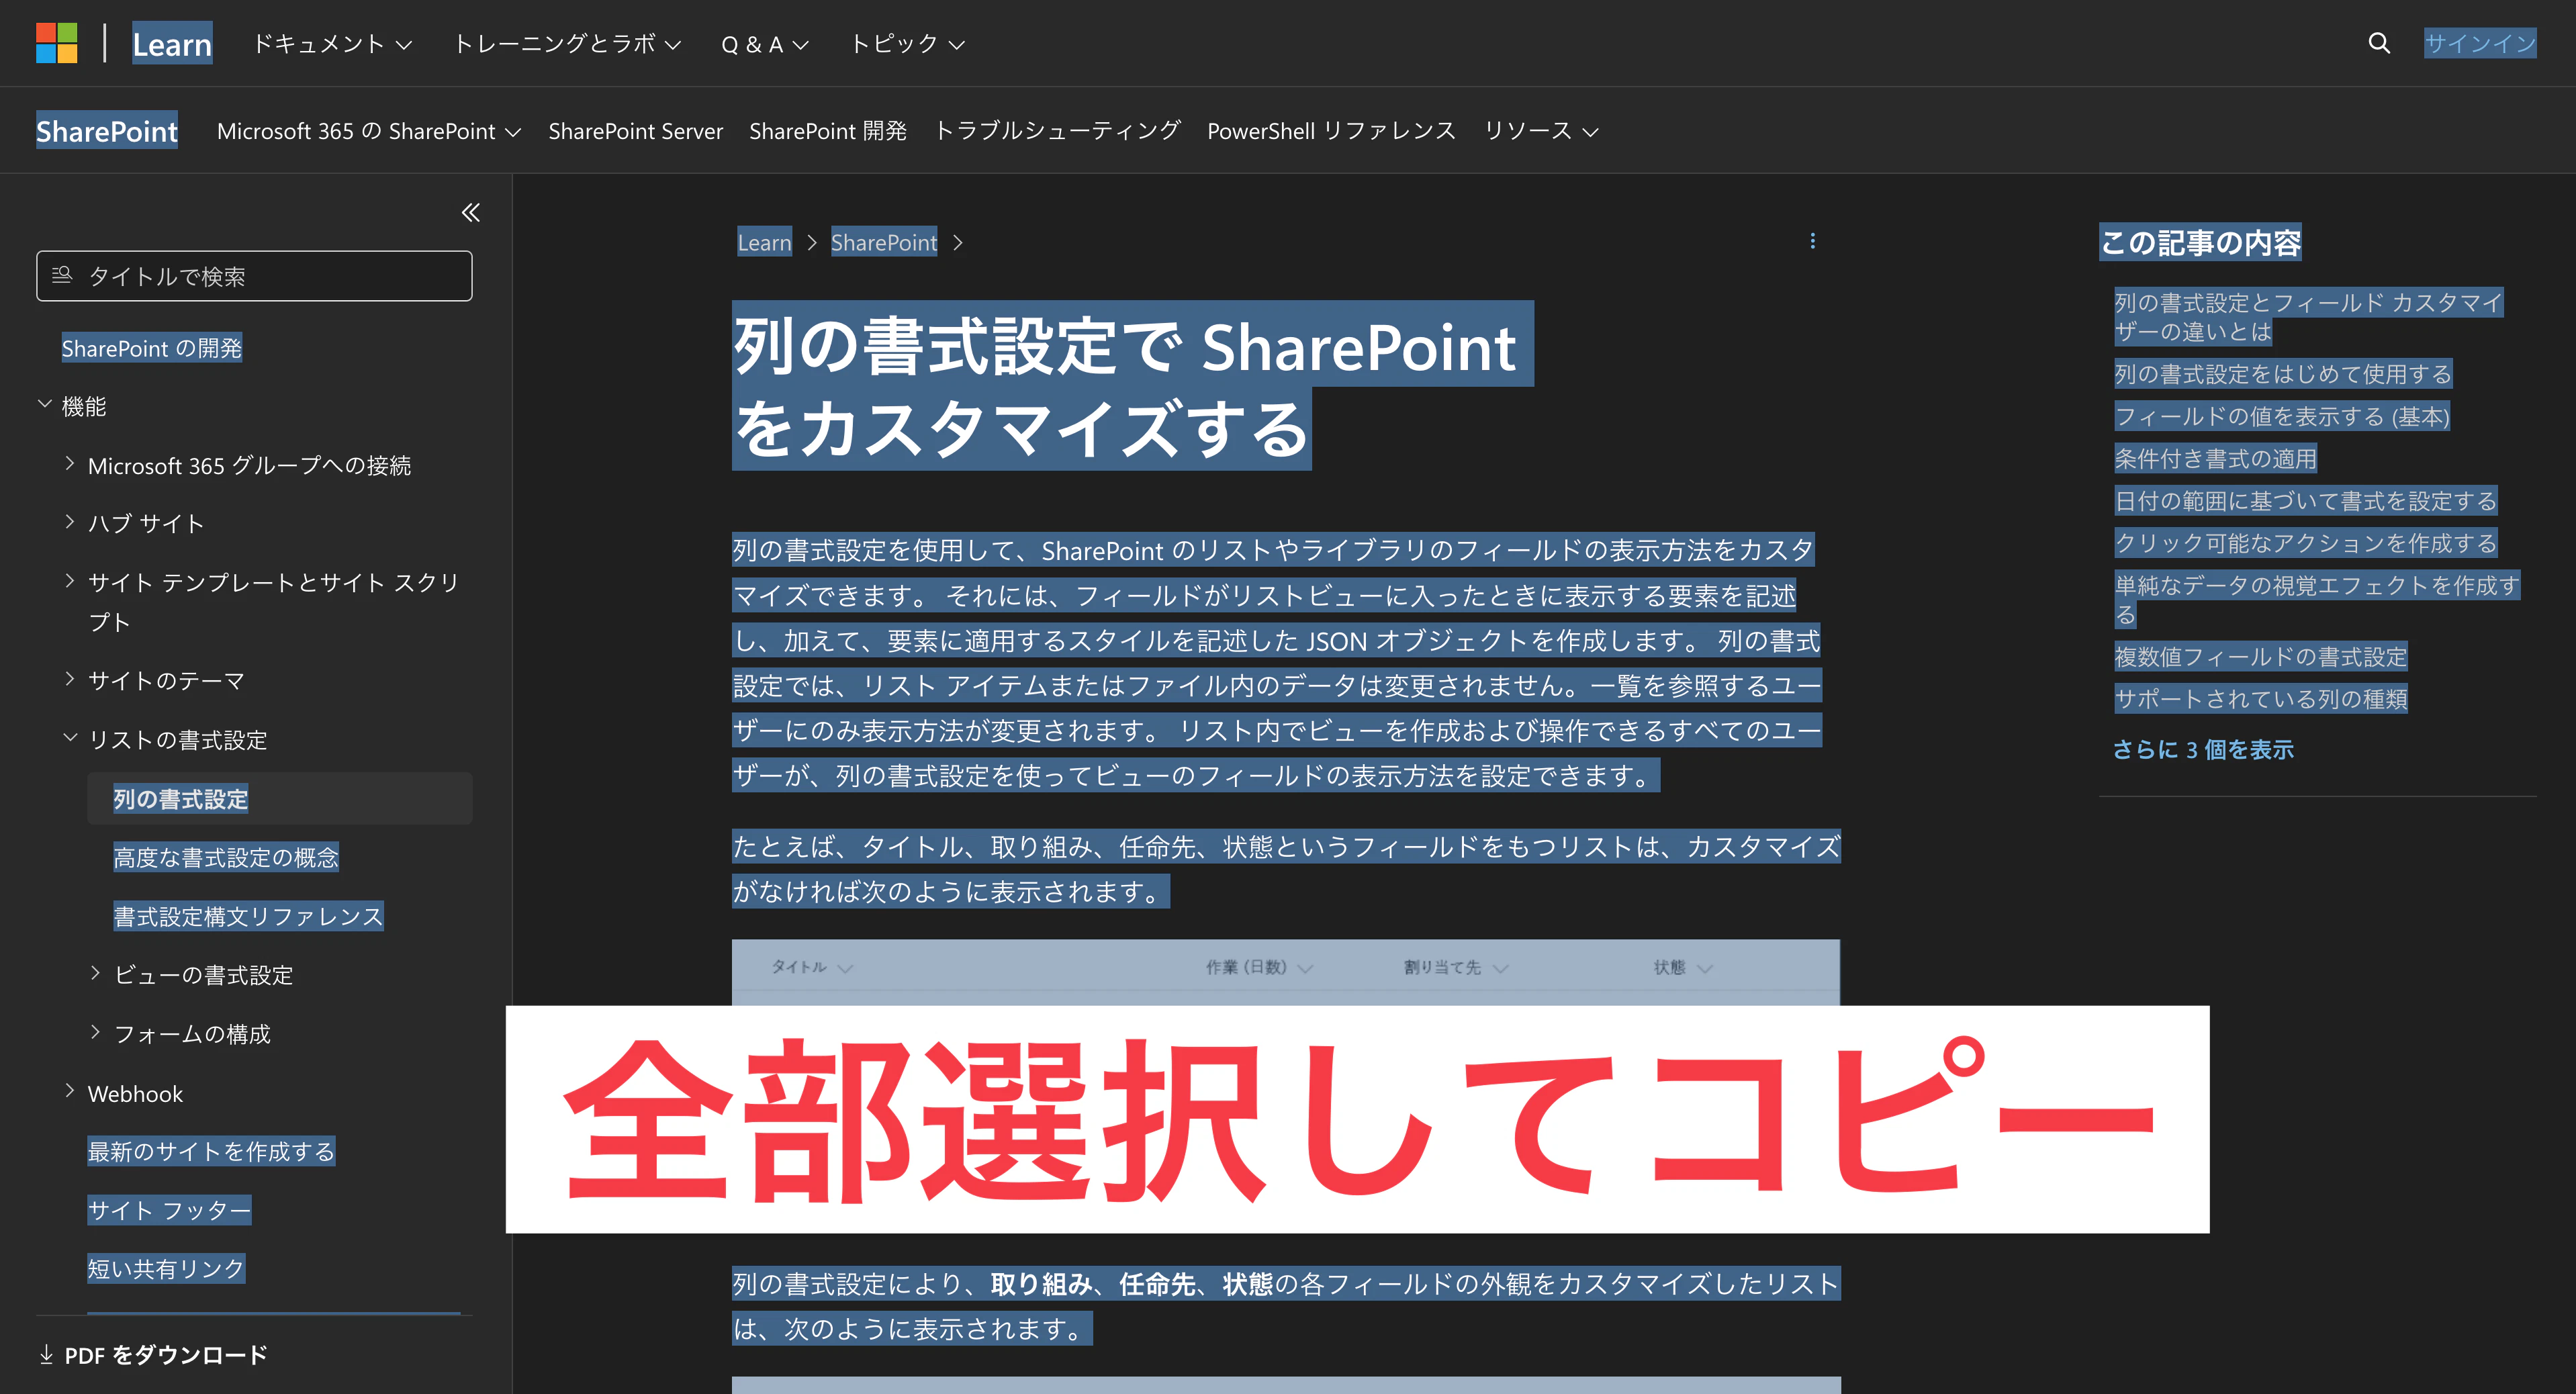Image resolution: width=2576 pixels, height=1394 pixels.
Task: Expand the フォームの構成 node
Action: (x=96, y=1032)
